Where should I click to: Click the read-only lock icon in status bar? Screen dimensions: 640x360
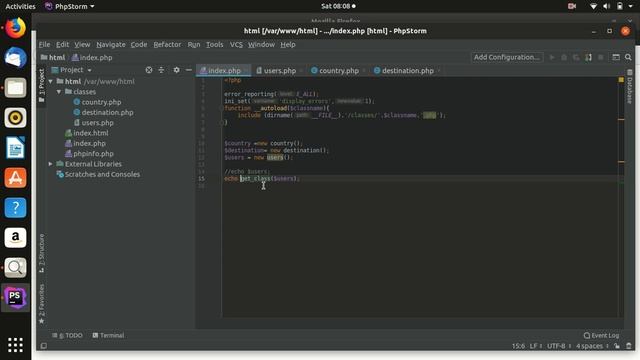point(617,346)
